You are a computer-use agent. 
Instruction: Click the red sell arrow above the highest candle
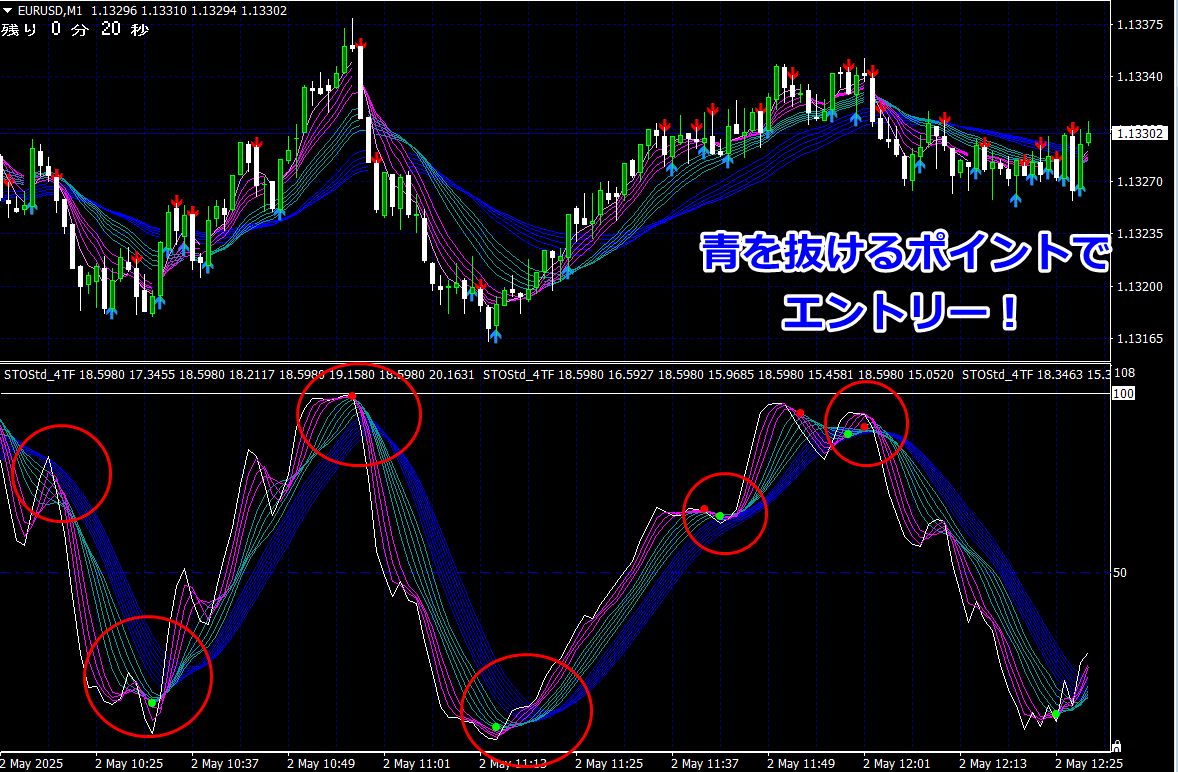click(x=361, y=44)
